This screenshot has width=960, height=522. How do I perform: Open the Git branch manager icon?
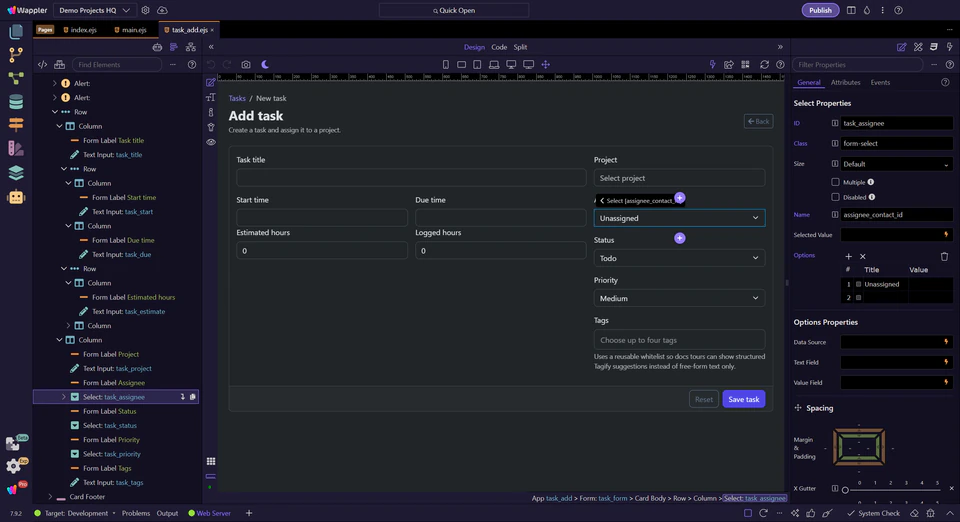[16, 54]
